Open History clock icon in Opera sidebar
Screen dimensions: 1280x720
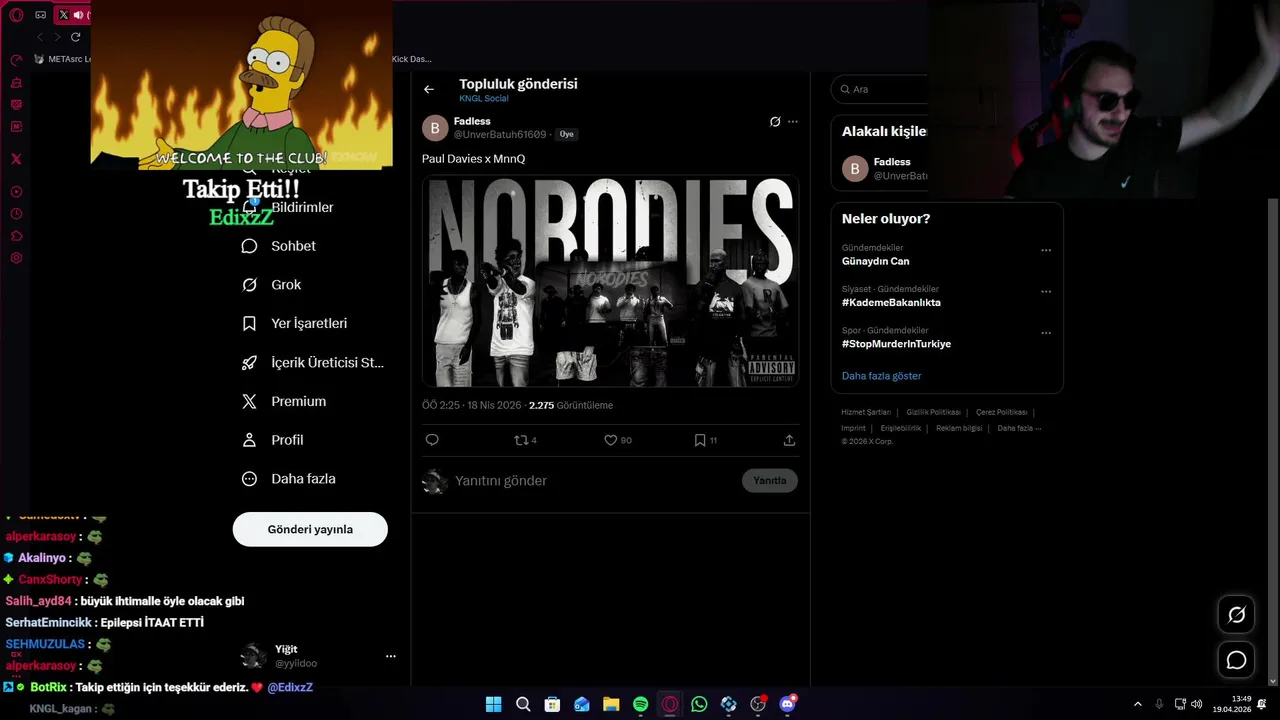pos(16,214)
